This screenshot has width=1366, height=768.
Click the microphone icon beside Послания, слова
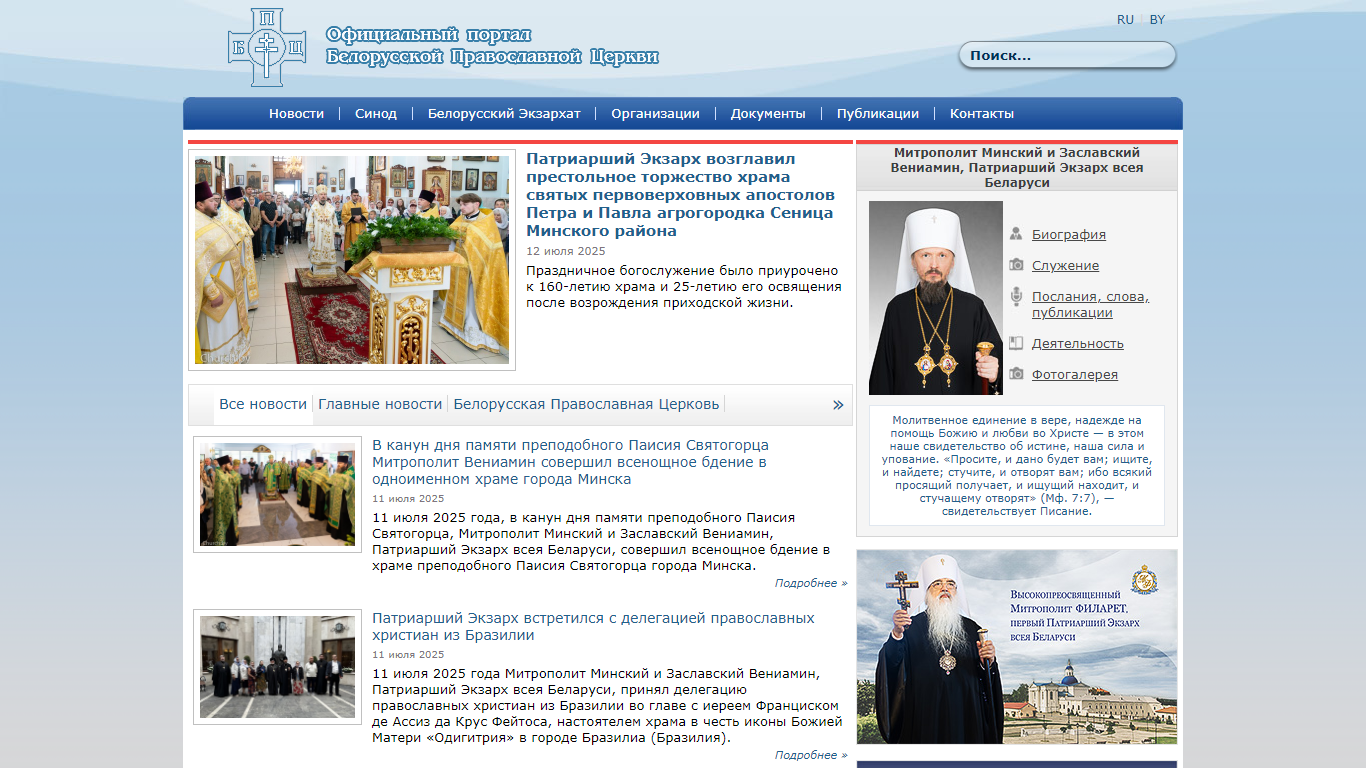(x=1016, y=296)
